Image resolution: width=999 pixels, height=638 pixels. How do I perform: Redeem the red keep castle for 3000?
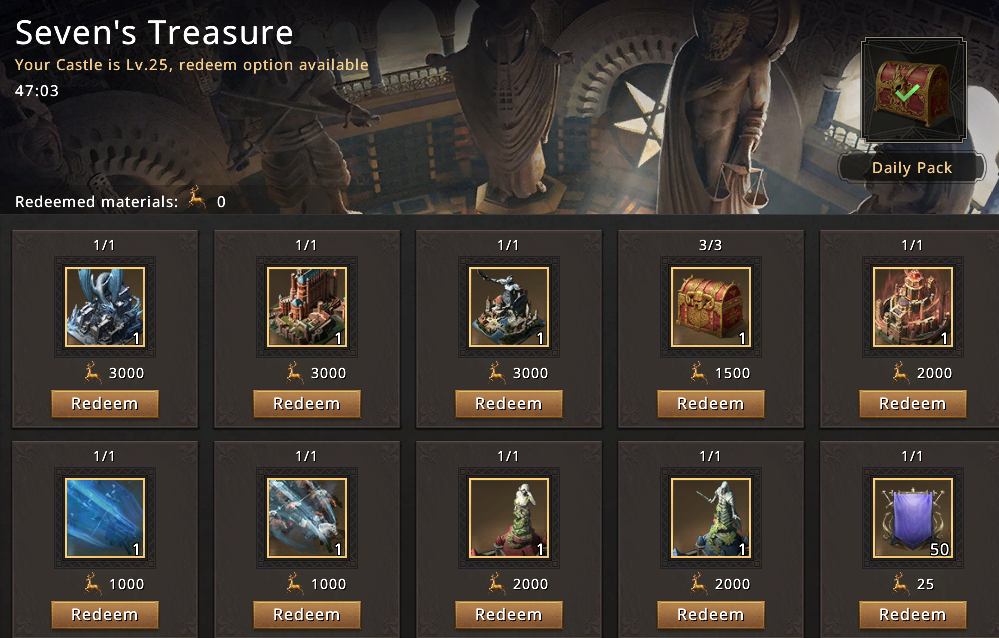tap(306, 403)
